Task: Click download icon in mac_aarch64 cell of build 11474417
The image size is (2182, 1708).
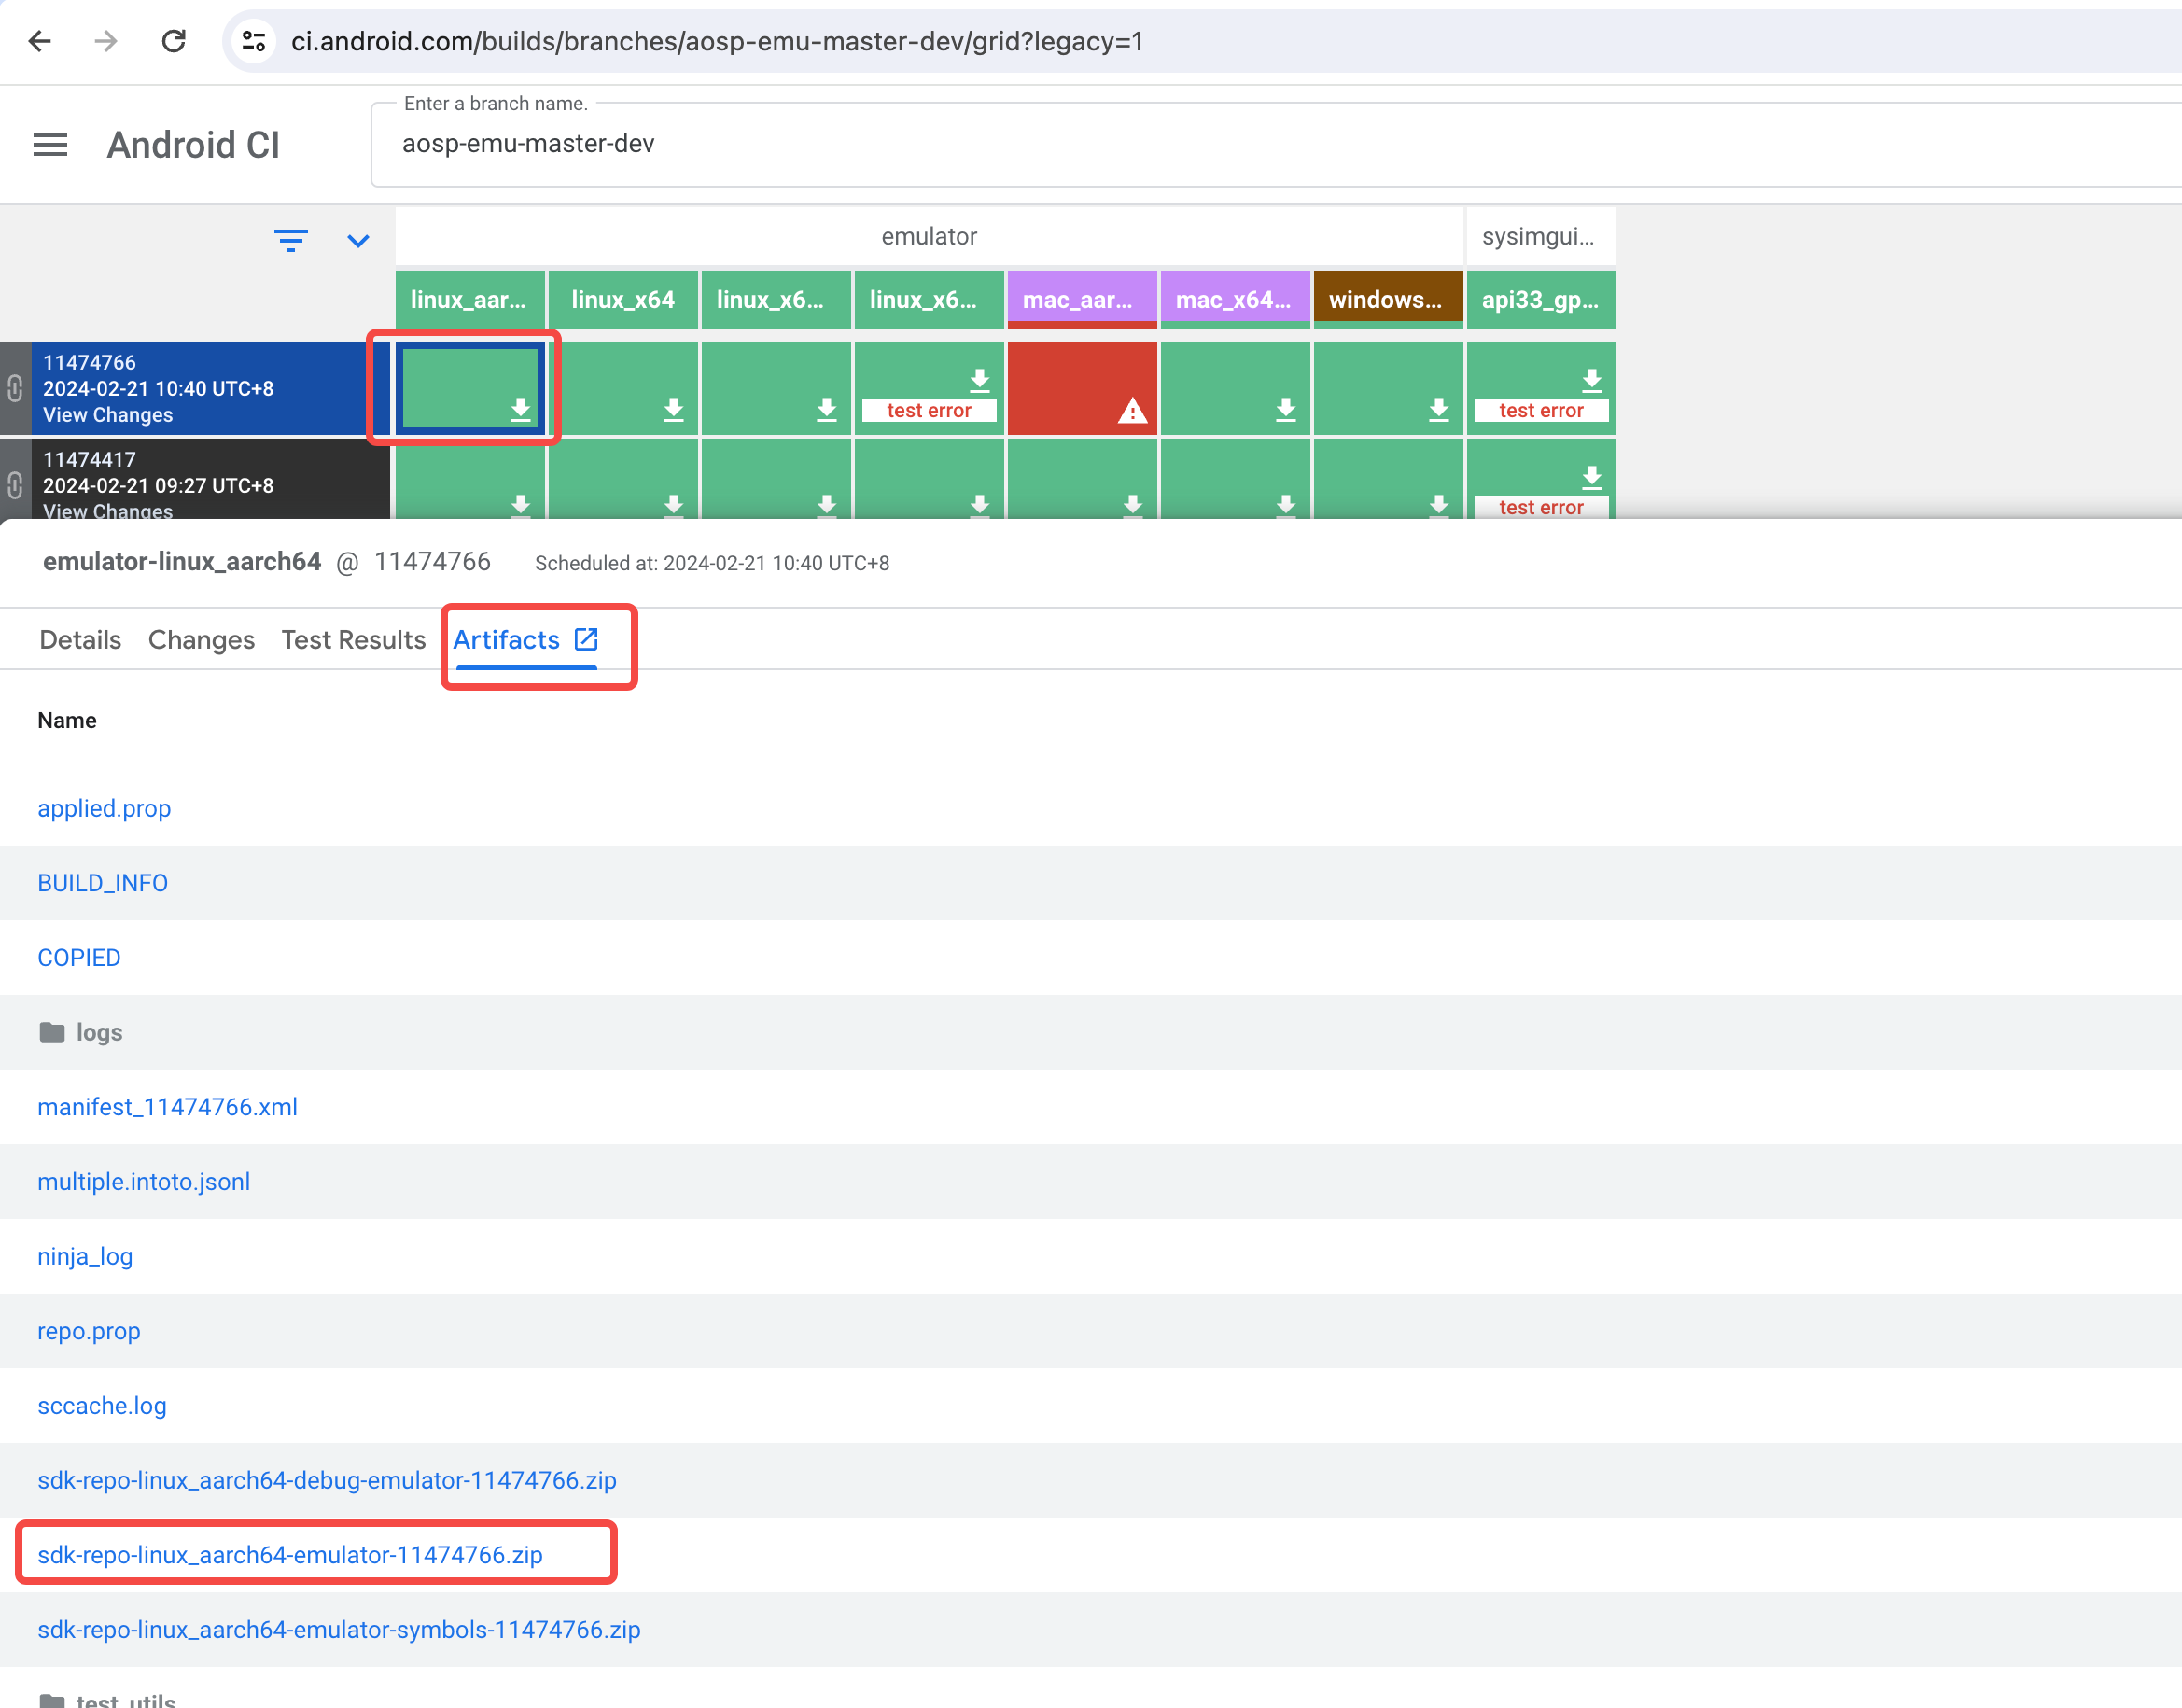Action: pyautogui.click(x=1132, y=505)
